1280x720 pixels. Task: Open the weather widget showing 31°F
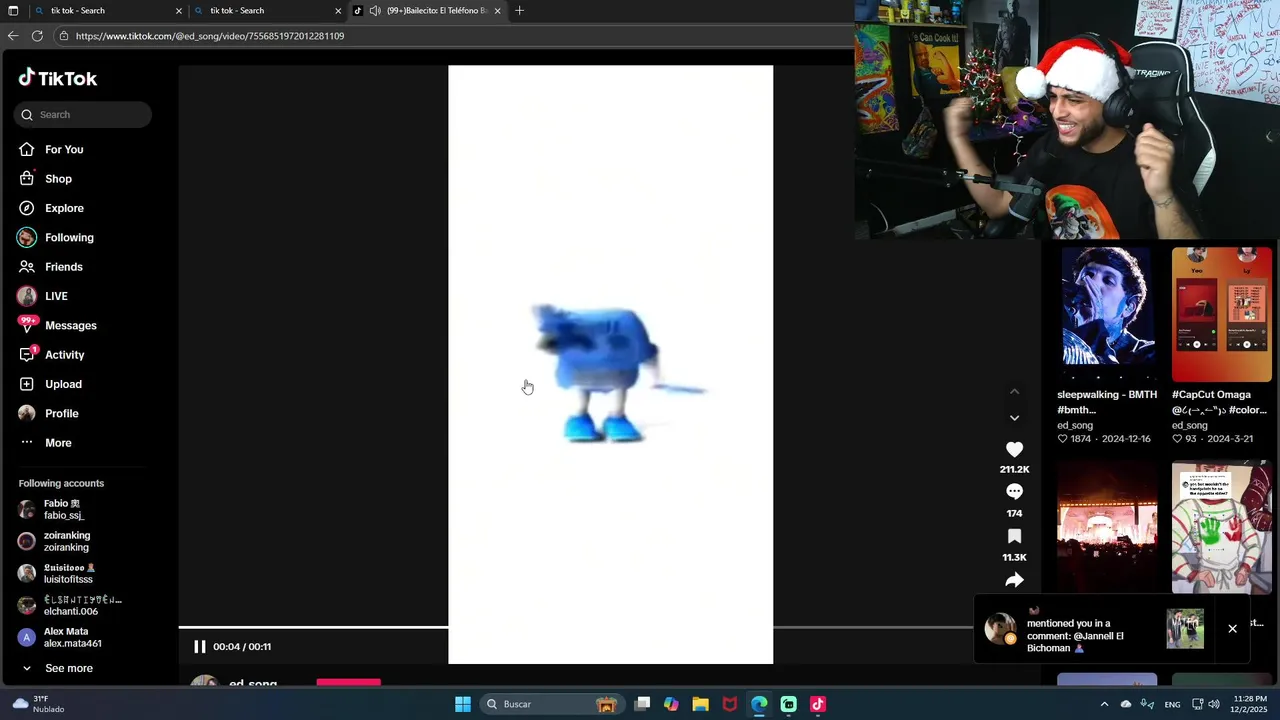[38, 704]
